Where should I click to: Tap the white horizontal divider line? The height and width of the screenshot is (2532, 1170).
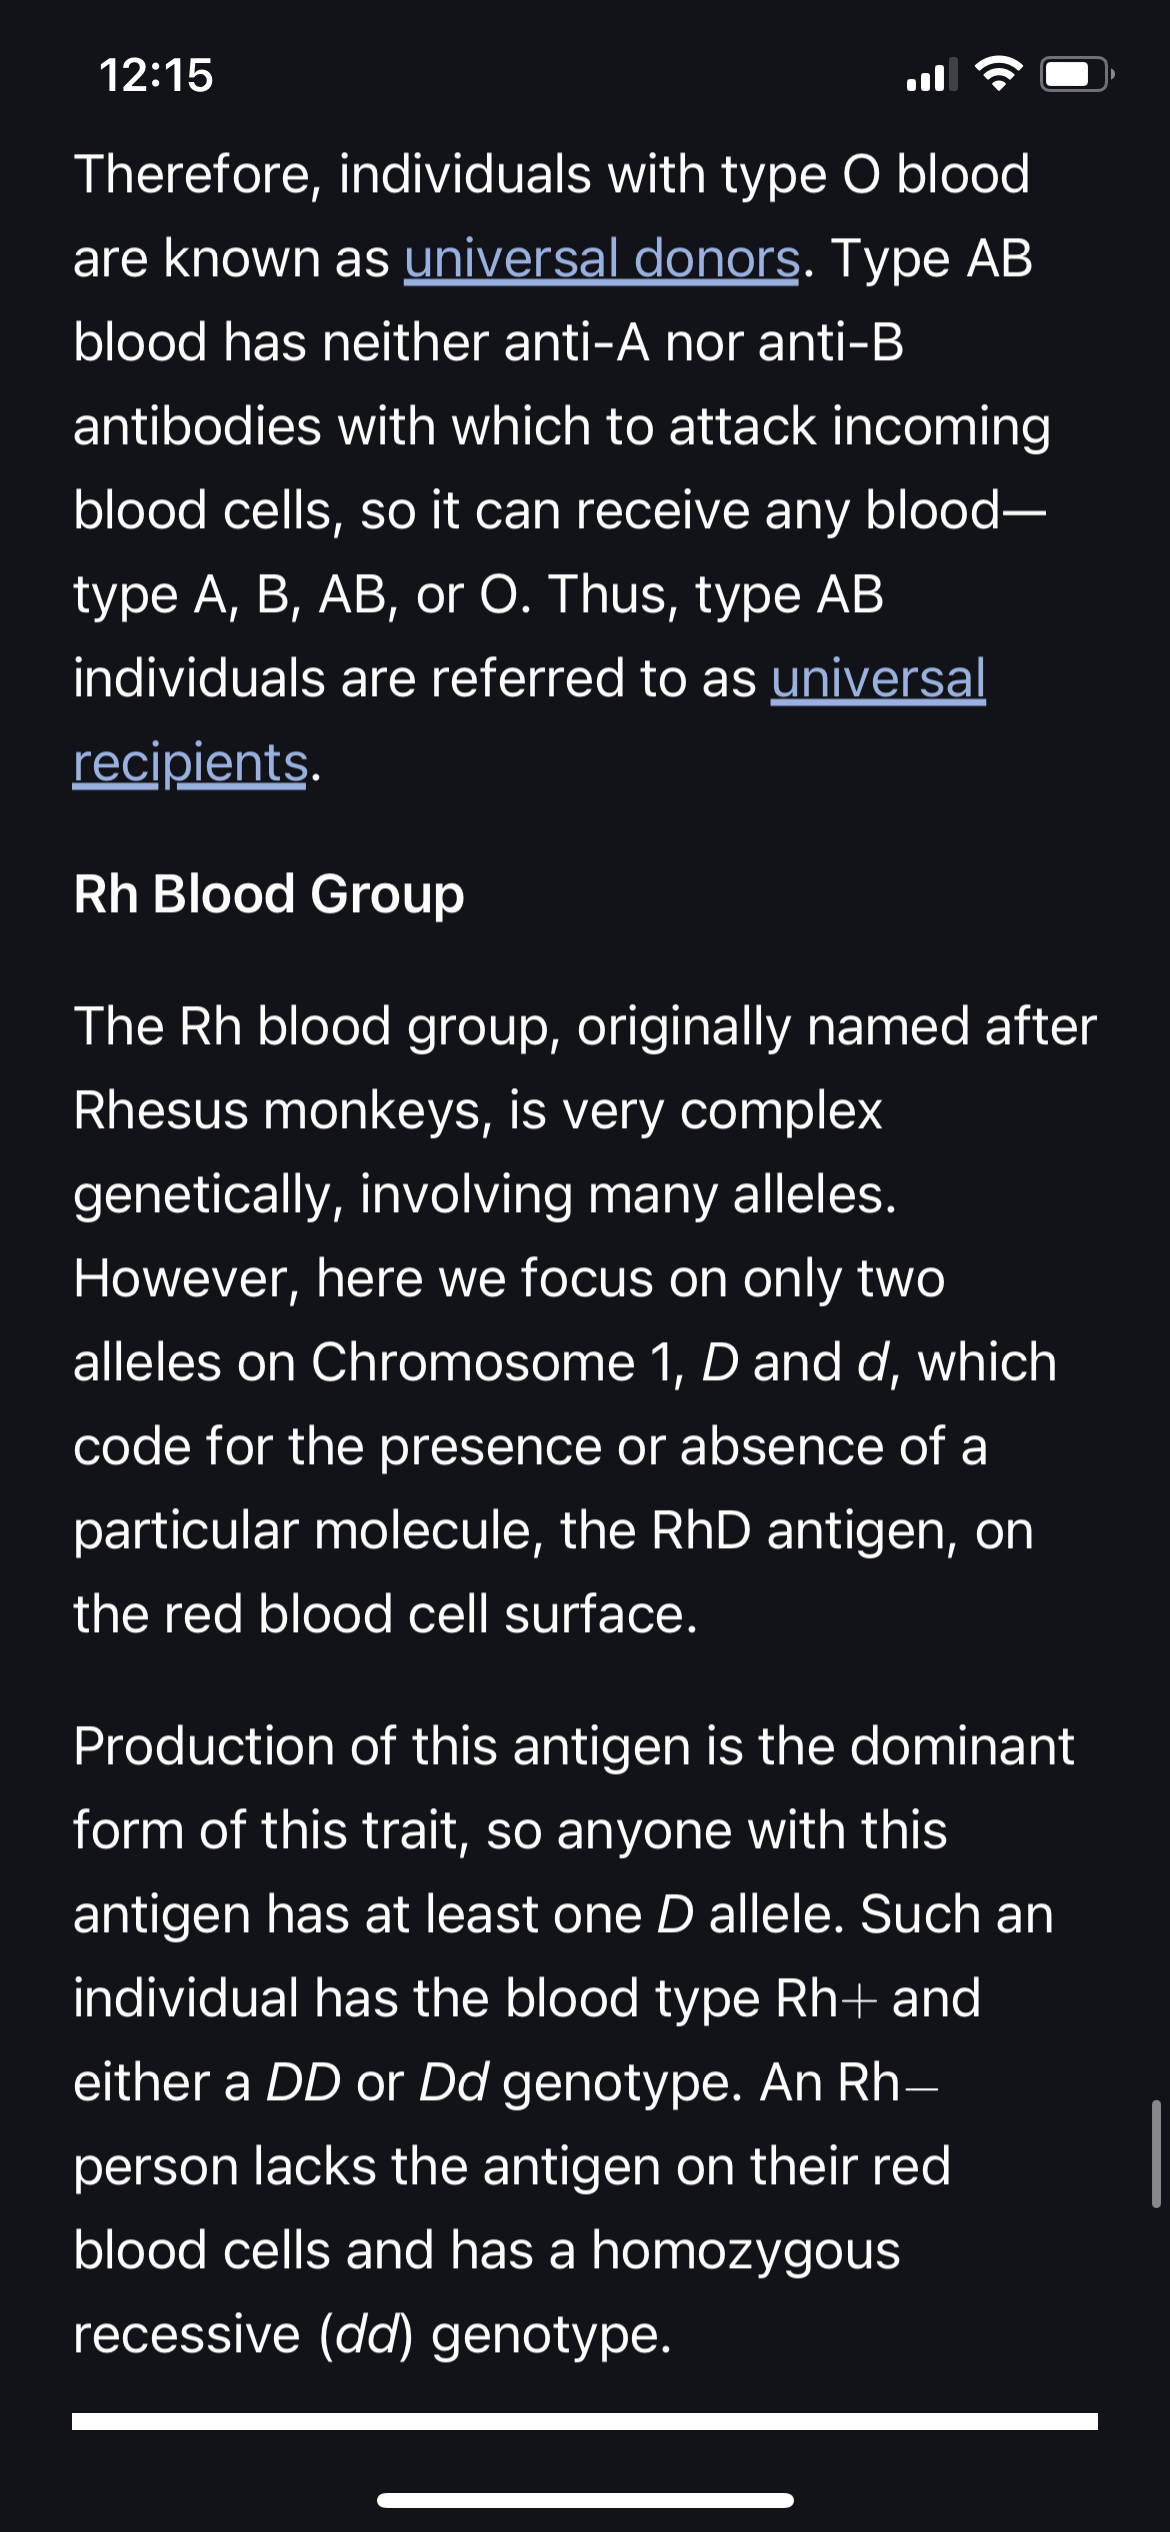coord(585,2421)
